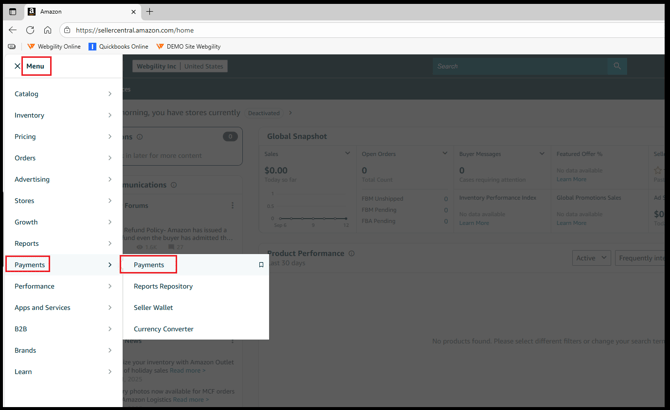The image size is (670, 410).
Task: Reload the page using refresh icon
Action: pyautogui.click(x=30, y=30)
